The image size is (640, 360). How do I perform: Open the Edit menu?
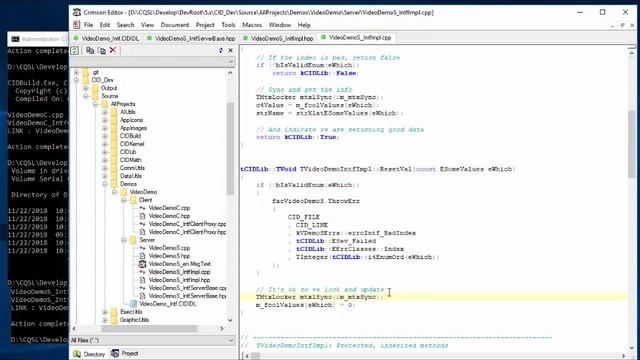[105, 25]
